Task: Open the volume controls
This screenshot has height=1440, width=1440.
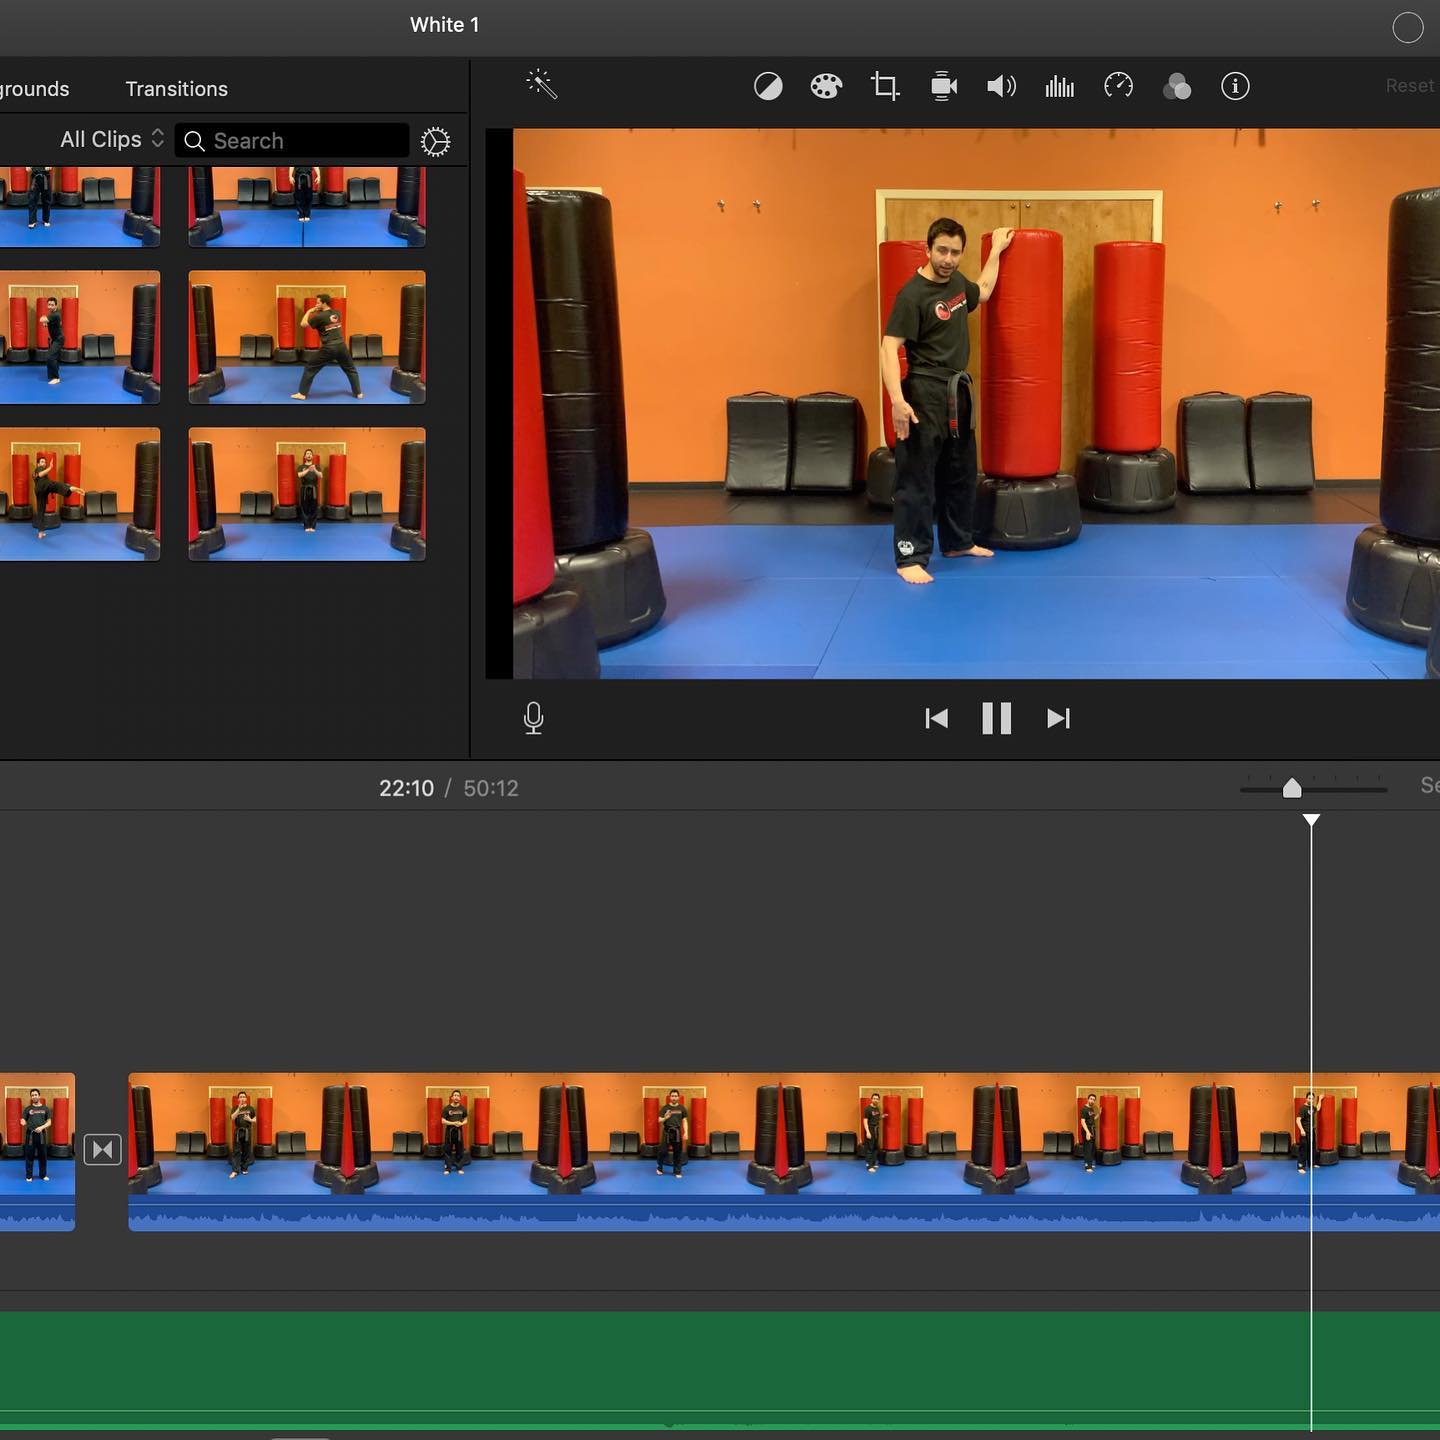Action: [1001, 87]
